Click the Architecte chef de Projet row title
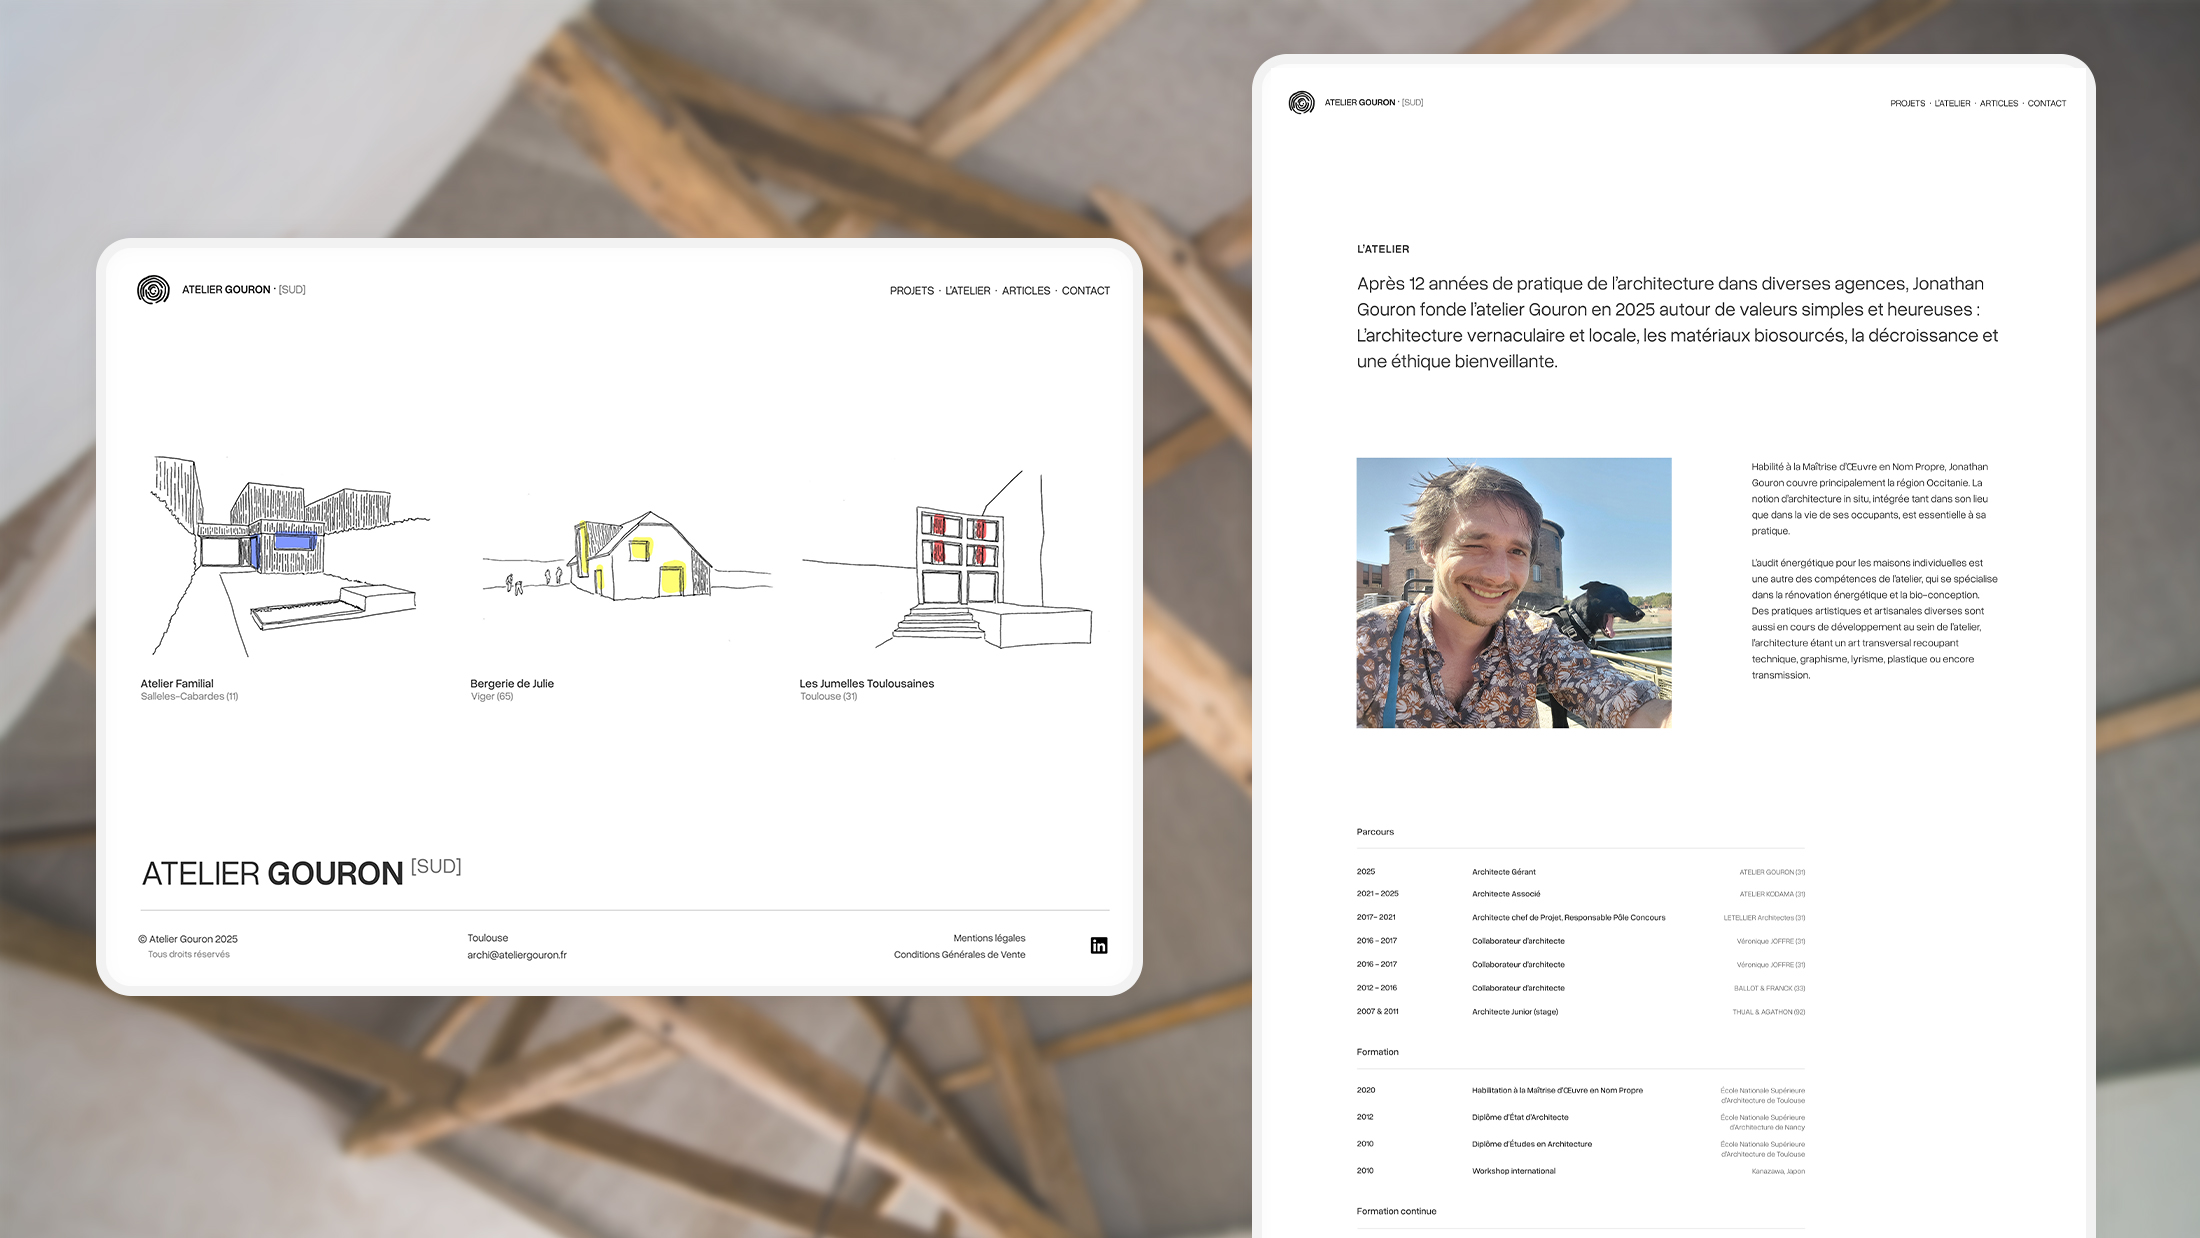This screenshot has height=1238, width=2200. tap(1569, 918)
